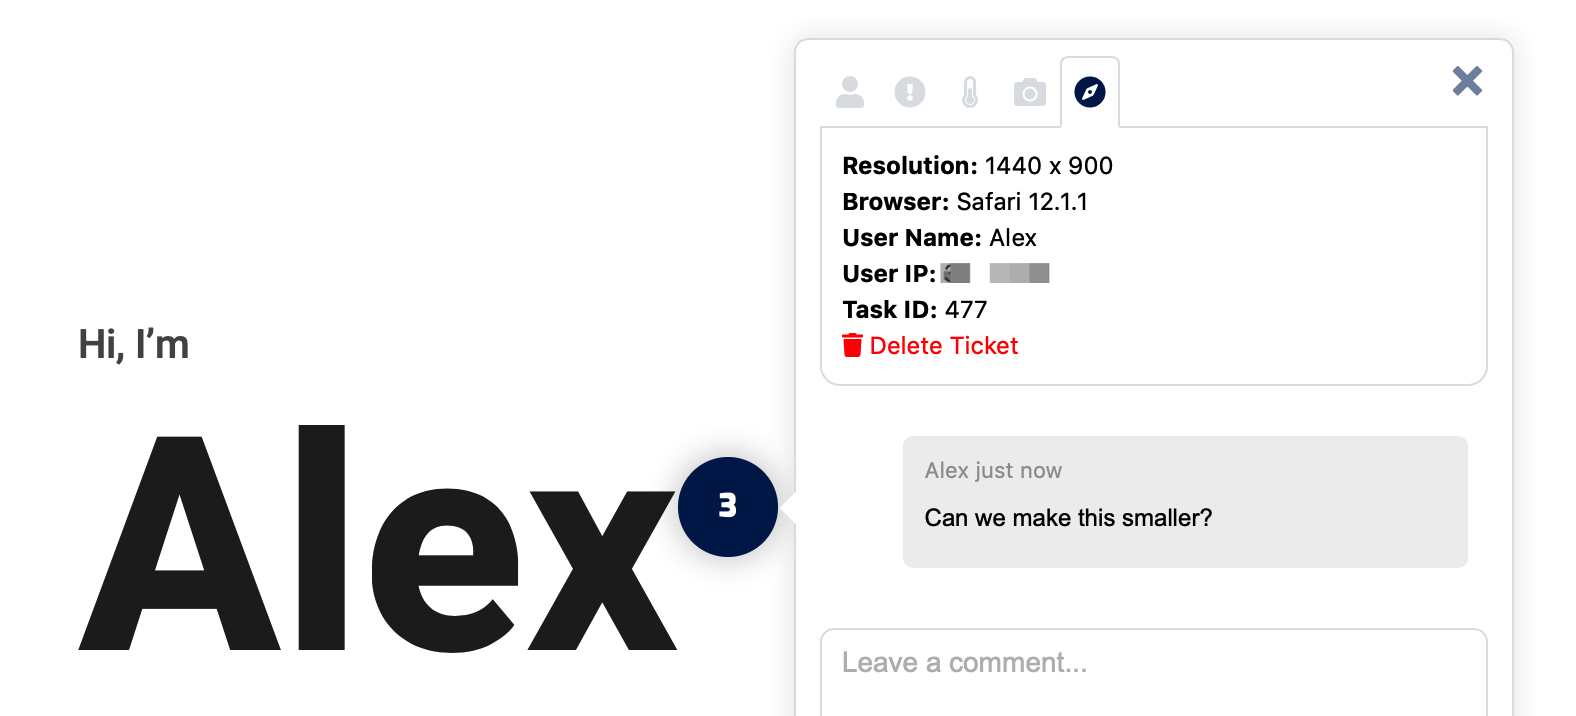Image resolution: width=1576 pixels, height=716 pixels.
Task: Open the exclamation priority tab icon
Action: point(910,92)
